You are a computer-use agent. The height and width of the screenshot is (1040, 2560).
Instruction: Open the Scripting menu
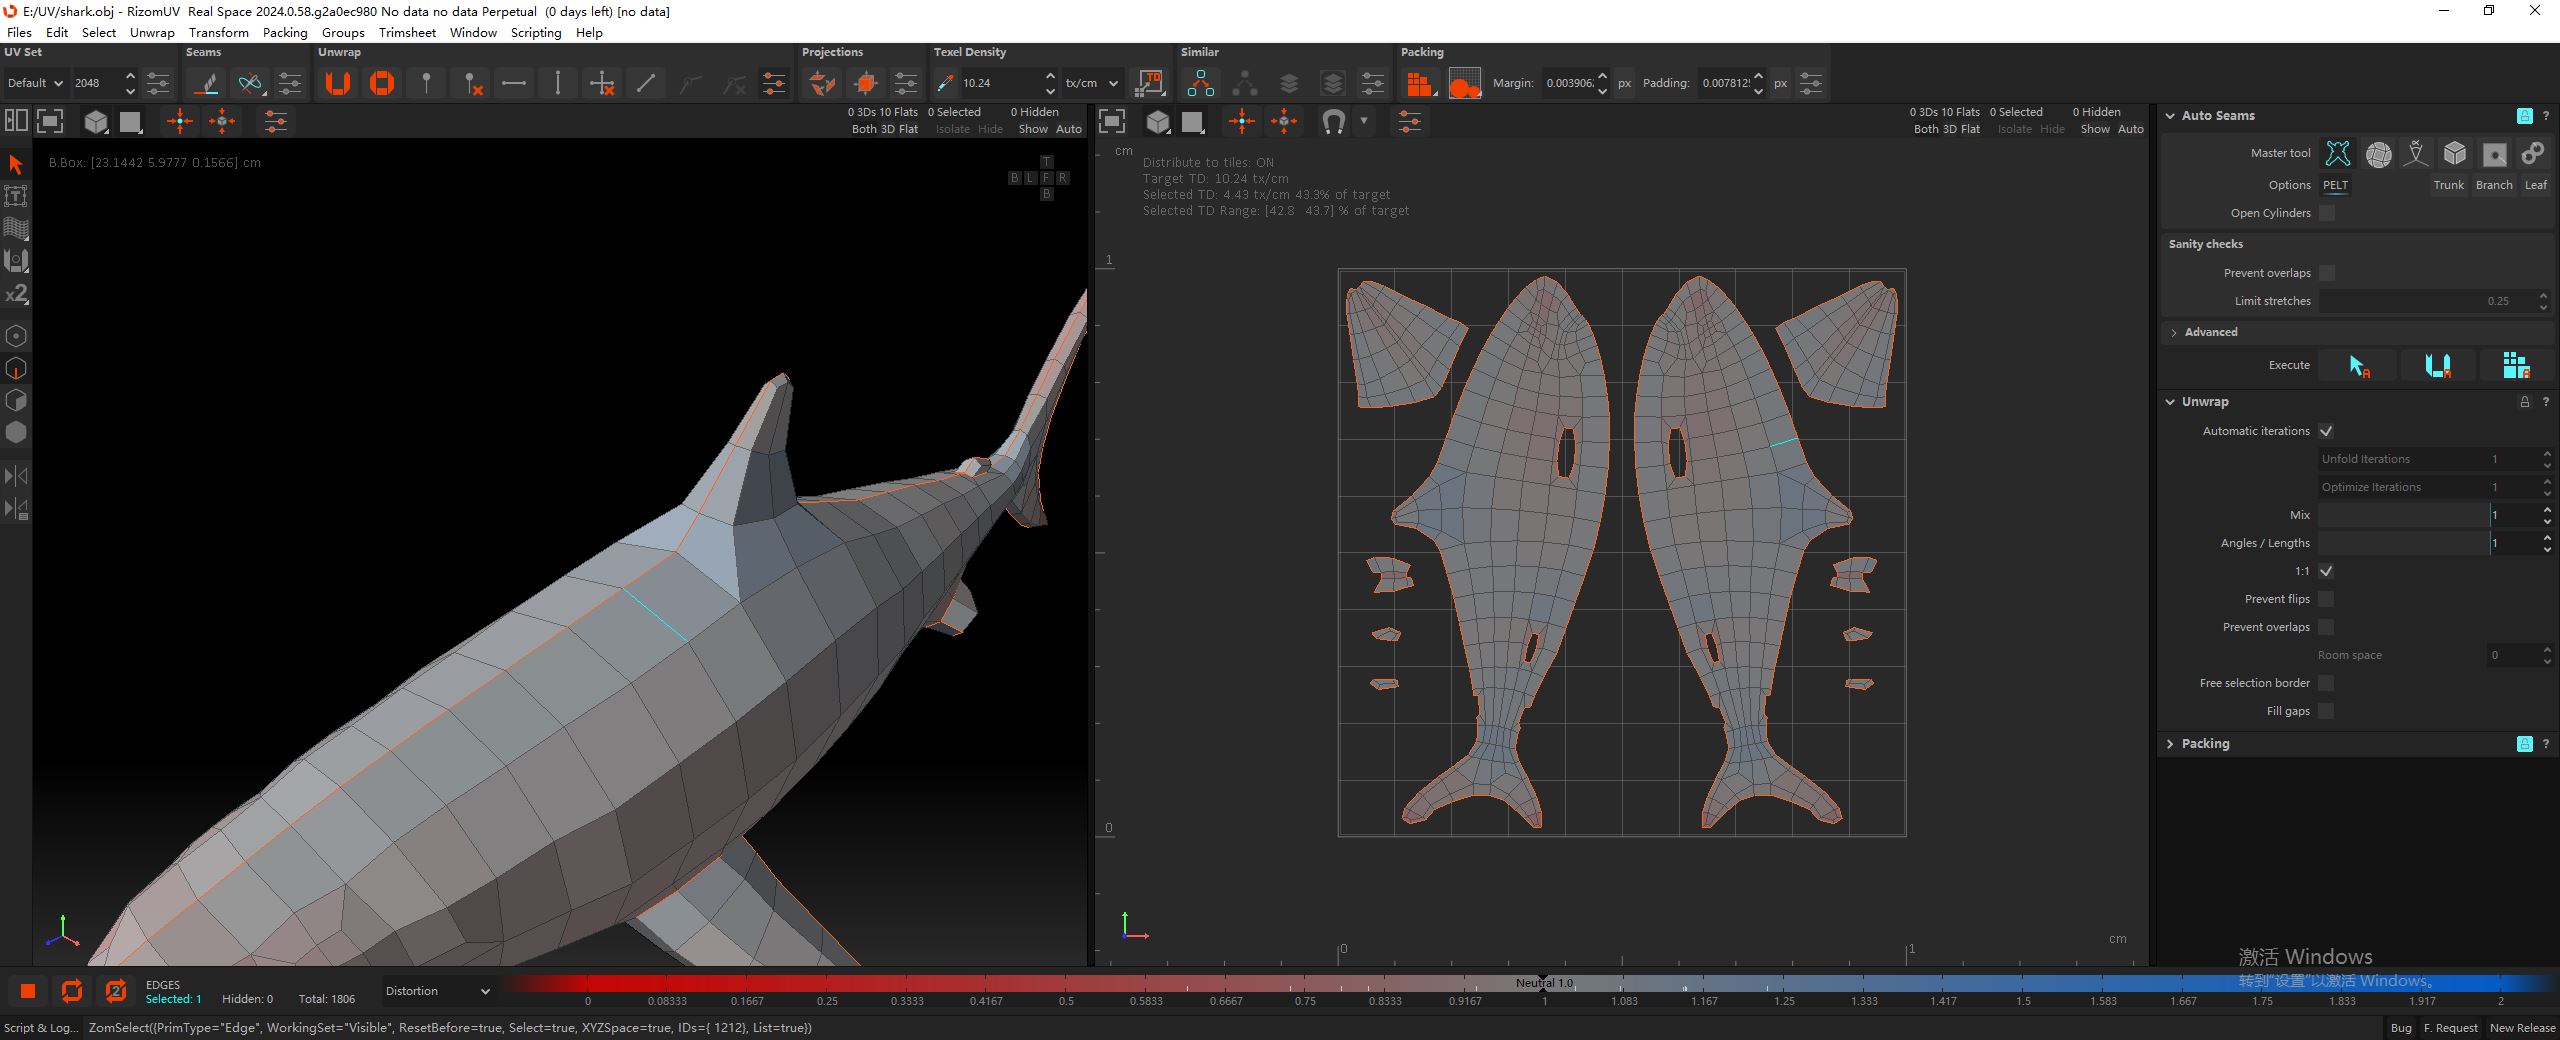(x=535, y=32)
